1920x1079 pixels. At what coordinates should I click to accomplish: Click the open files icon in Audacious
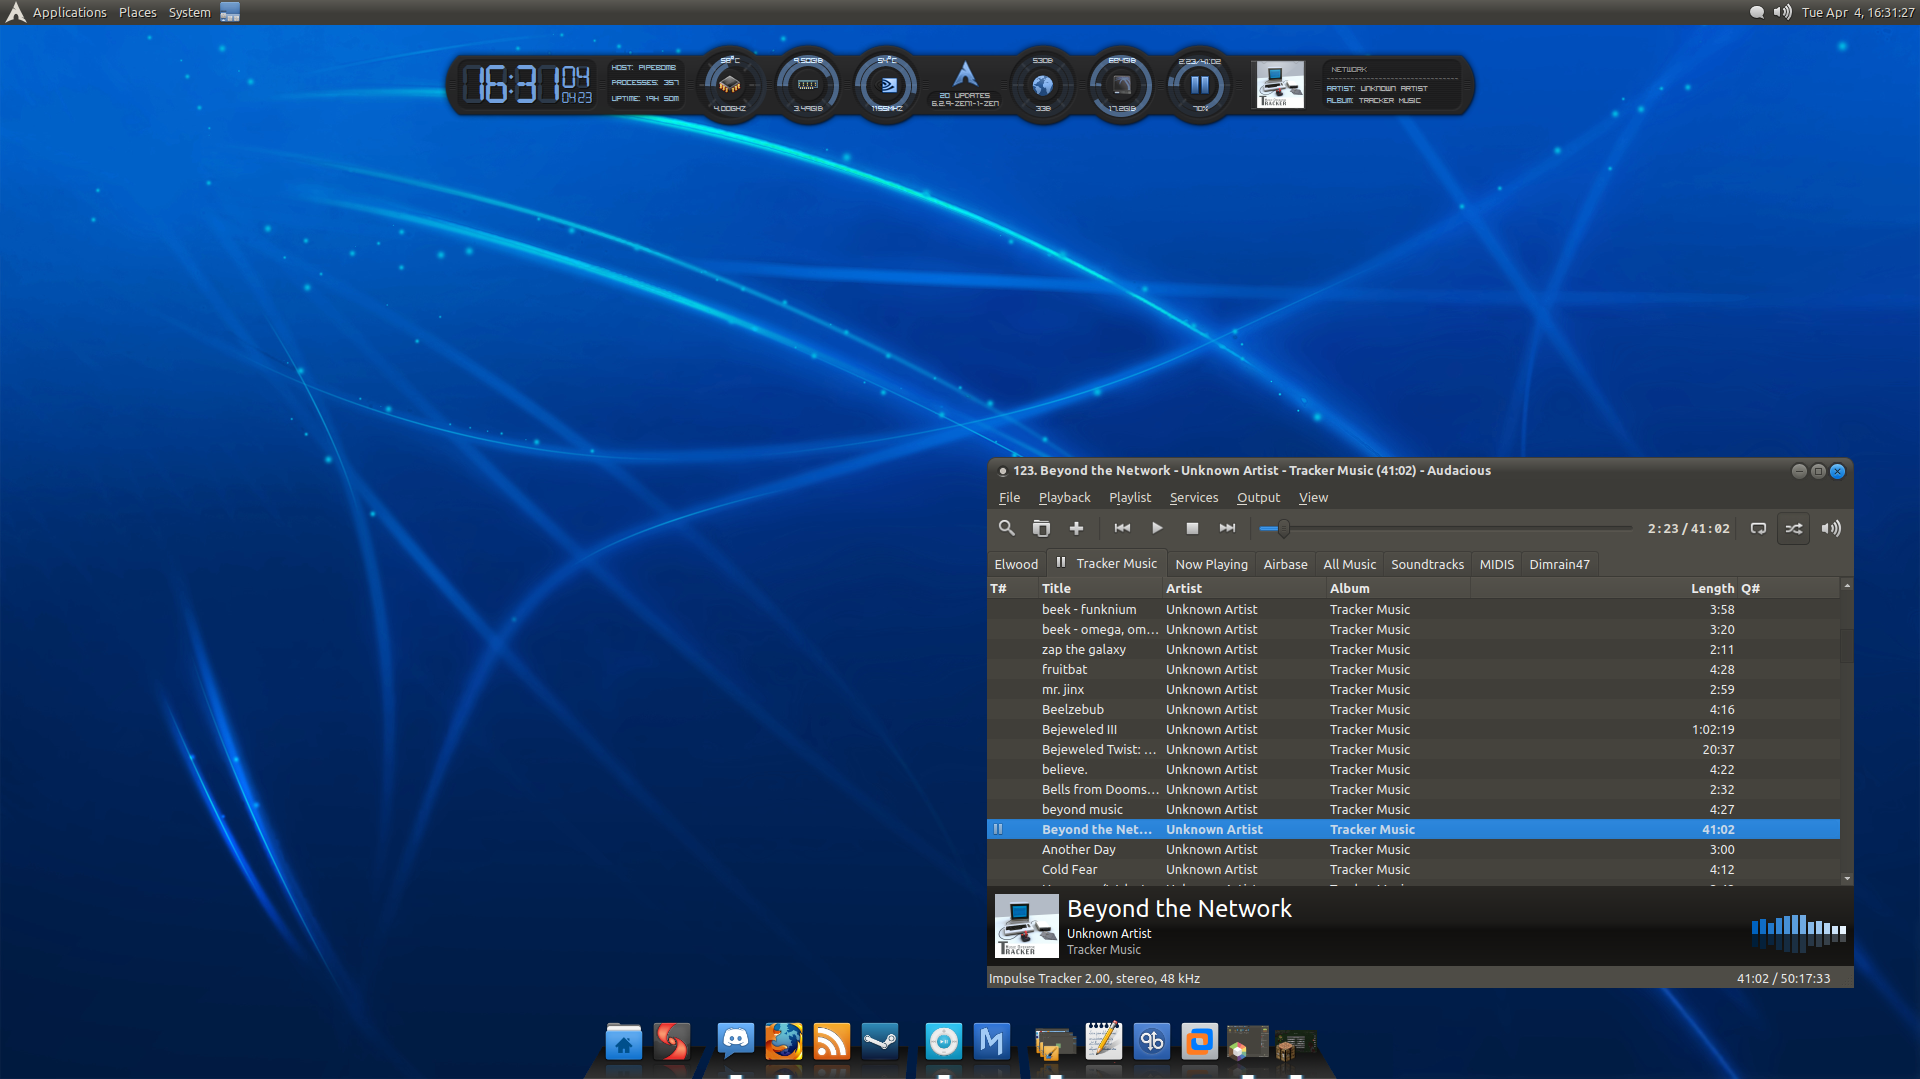coord(1041,528)
